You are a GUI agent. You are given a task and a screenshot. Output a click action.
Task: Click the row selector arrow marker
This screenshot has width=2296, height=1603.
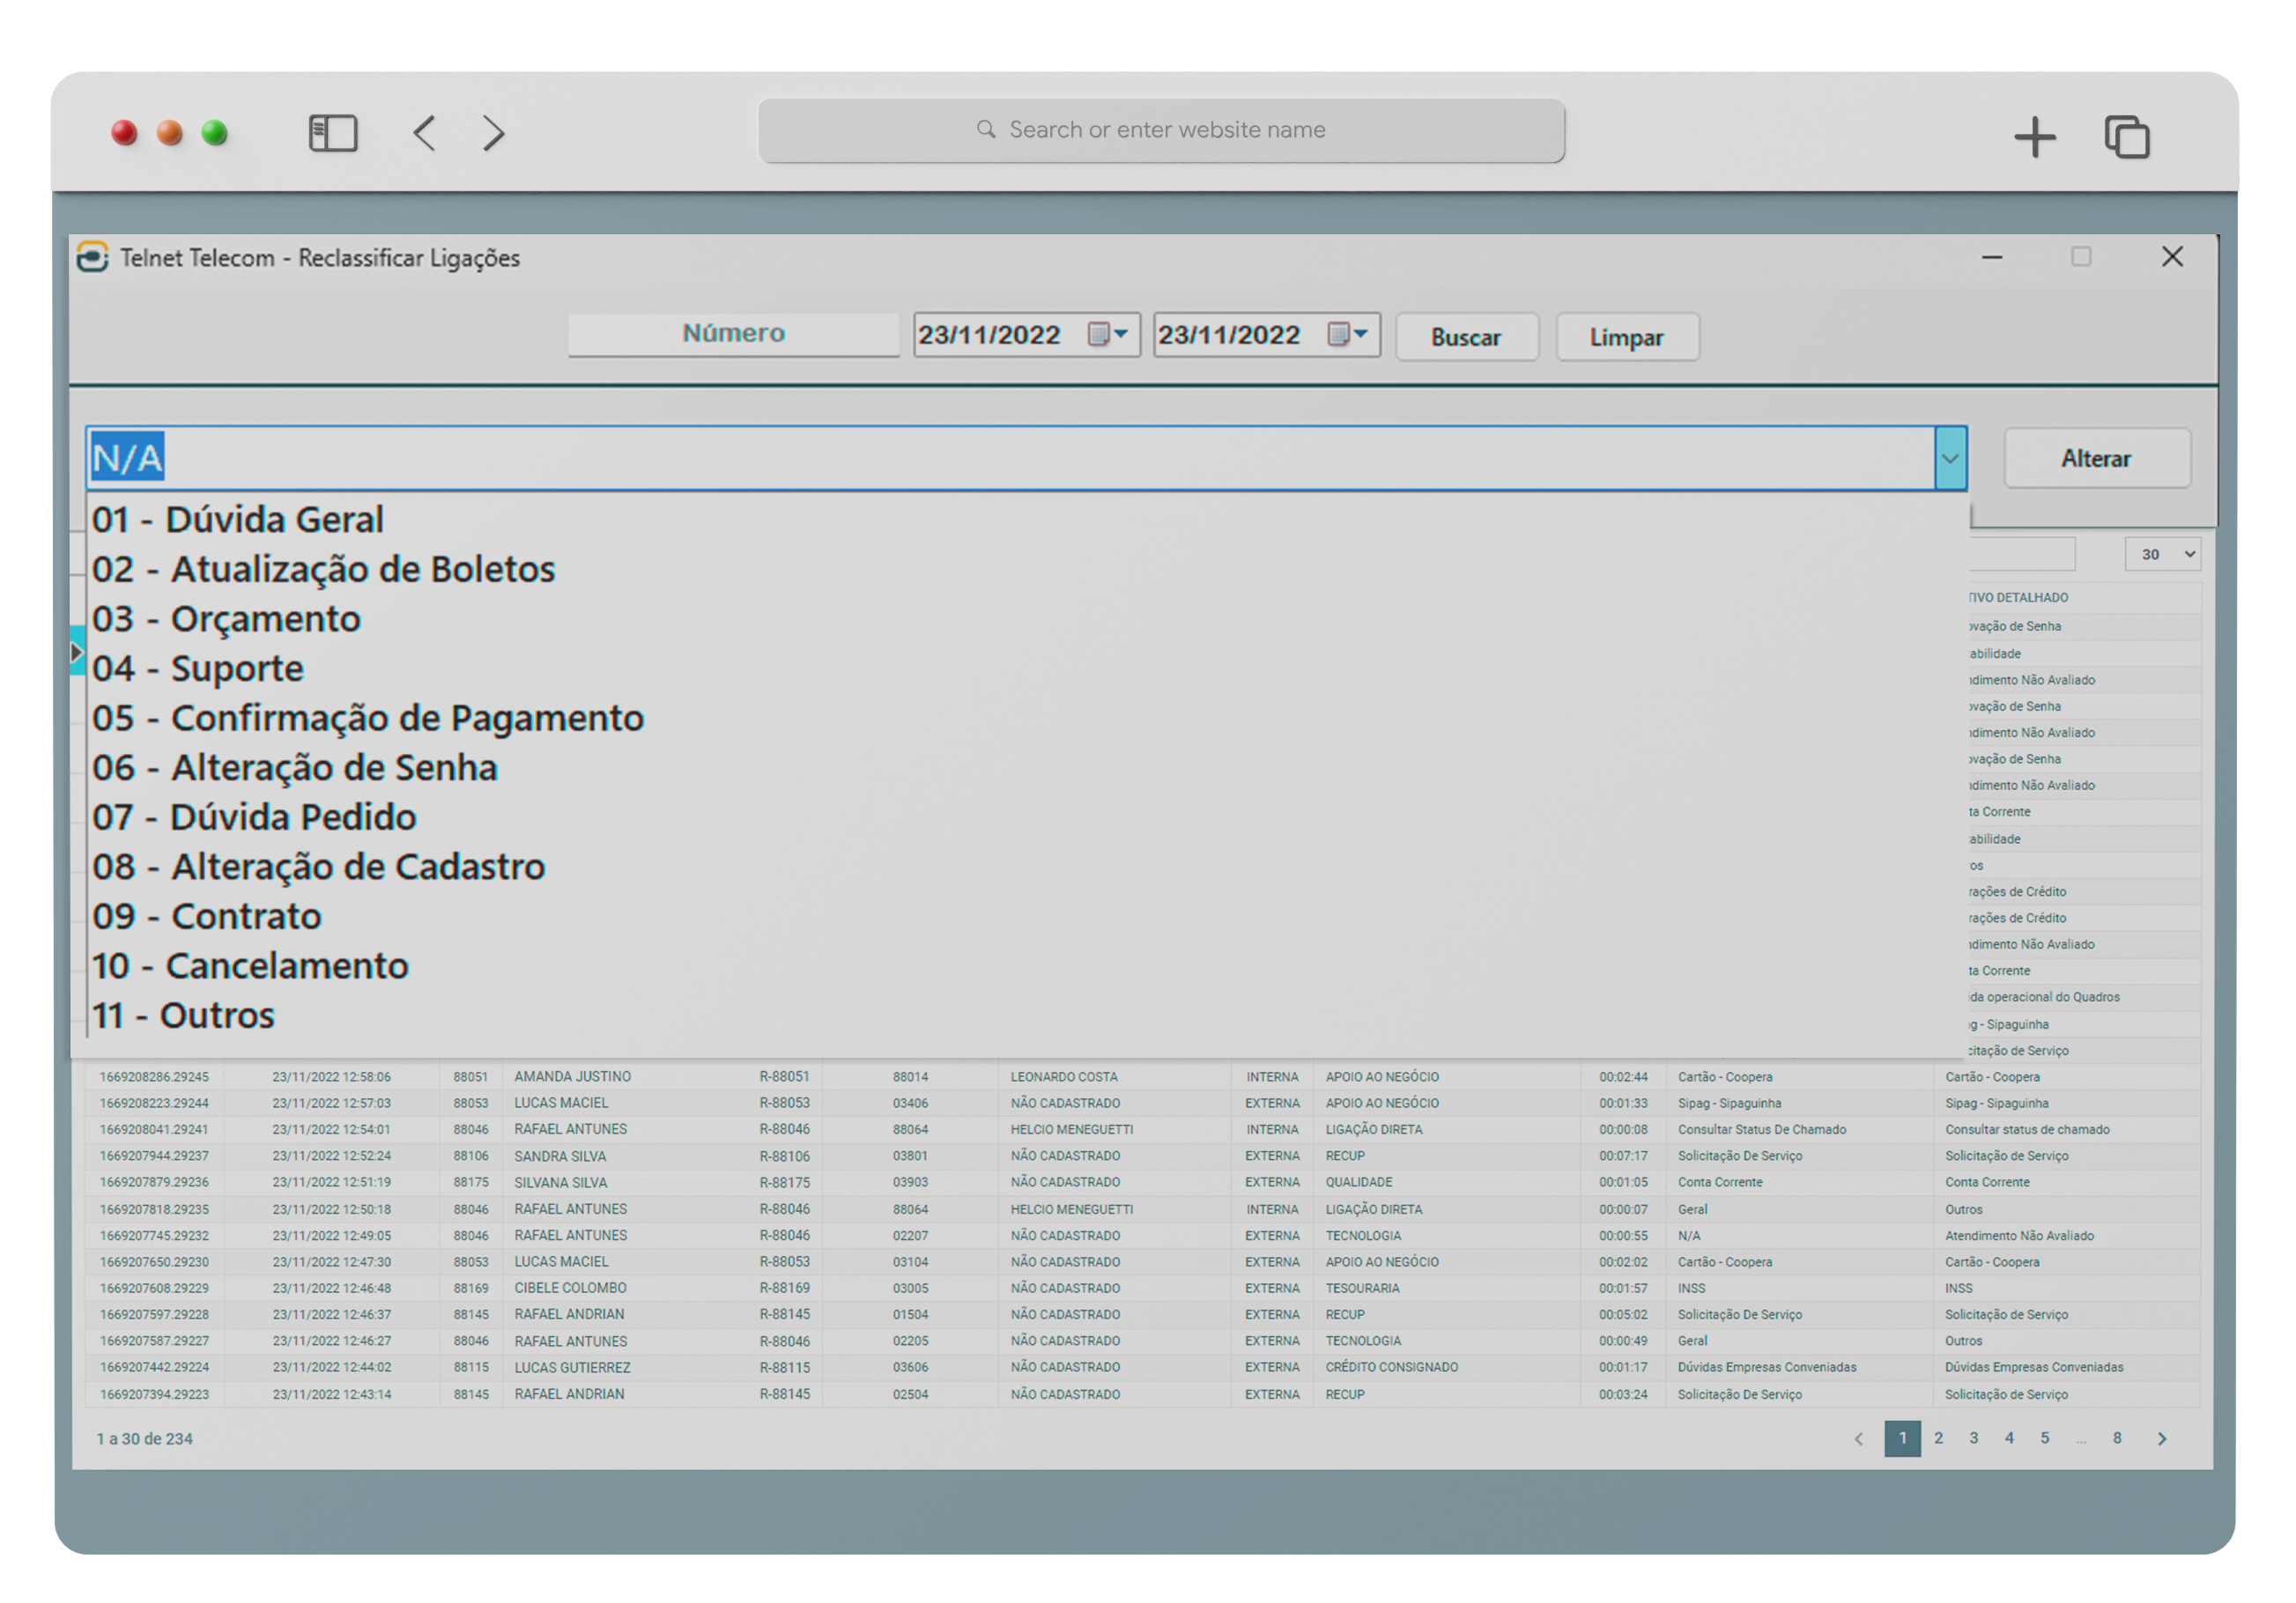[77, 652]
